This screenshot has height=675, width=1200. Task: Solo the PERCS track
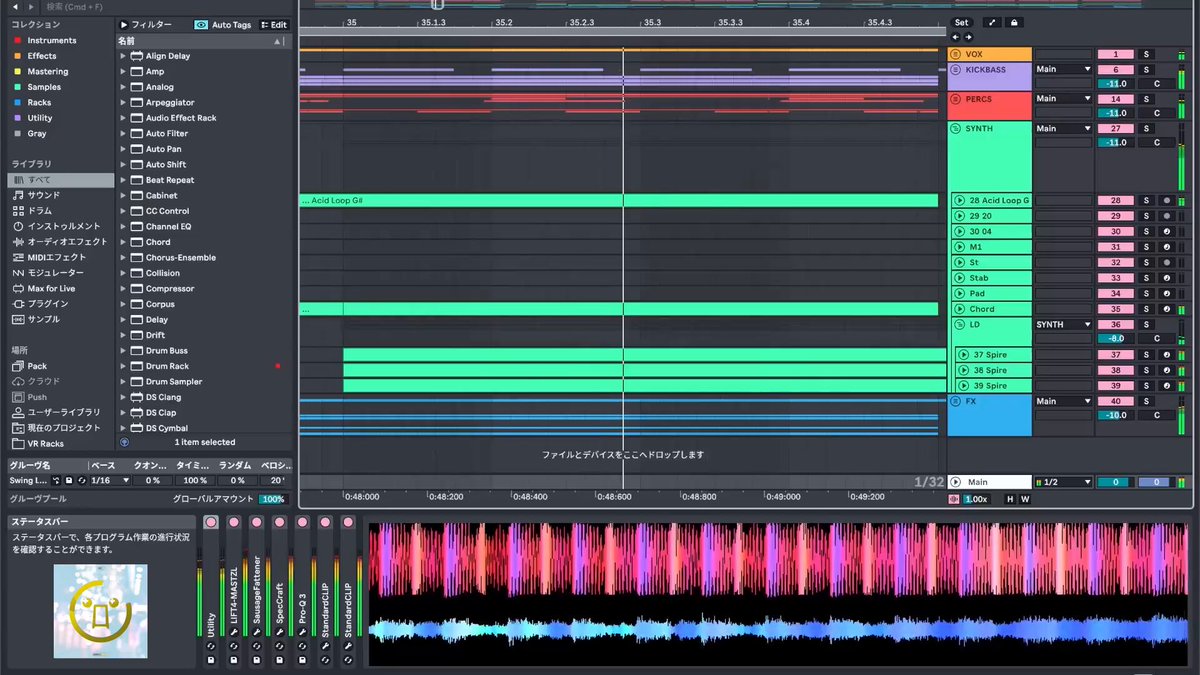(1146, 99)
